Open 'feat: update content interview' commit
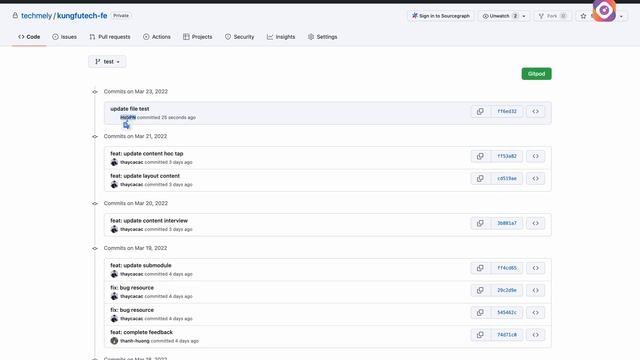Image resolution: width=640 pixels, height=360 pixels. 149,221
